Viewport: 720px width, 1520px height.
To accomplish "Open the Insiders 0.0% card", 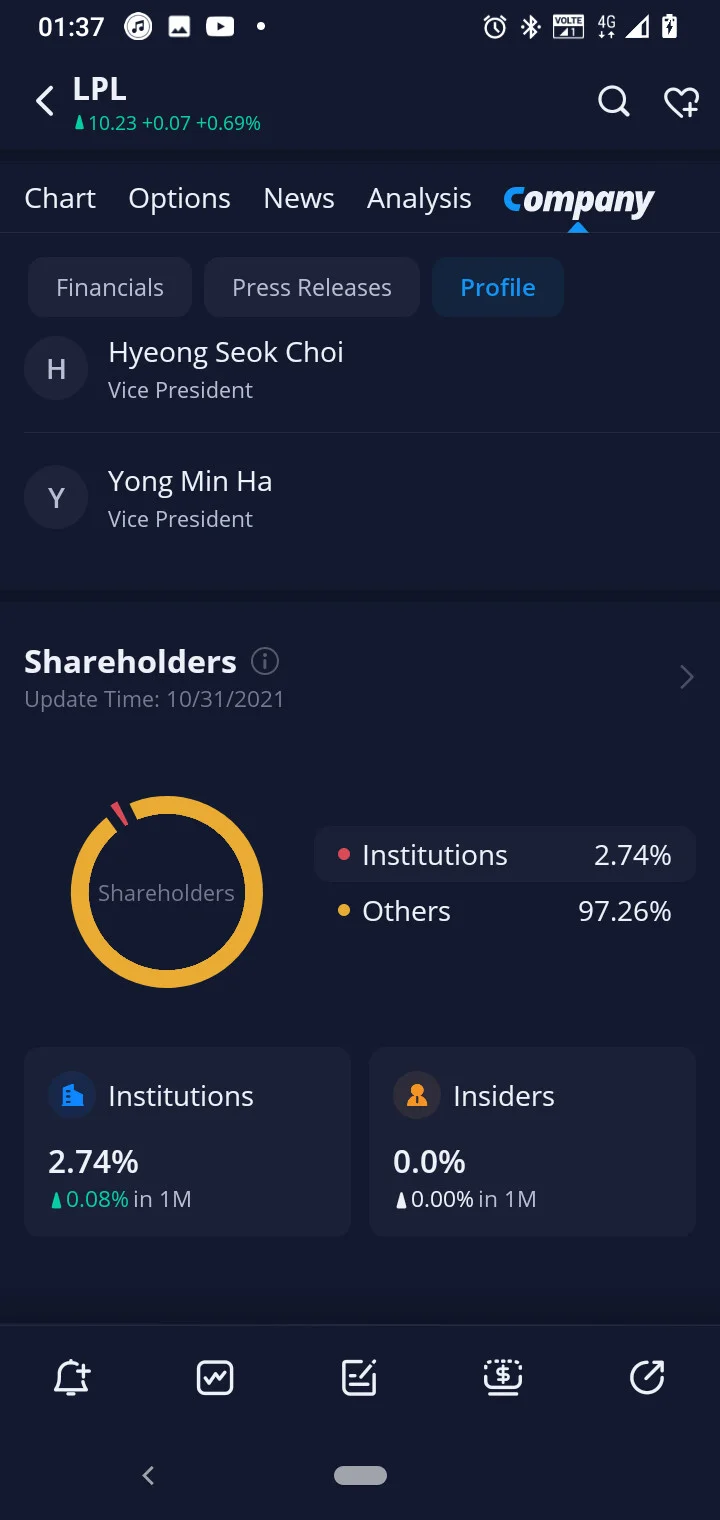I will (533, 1142).
